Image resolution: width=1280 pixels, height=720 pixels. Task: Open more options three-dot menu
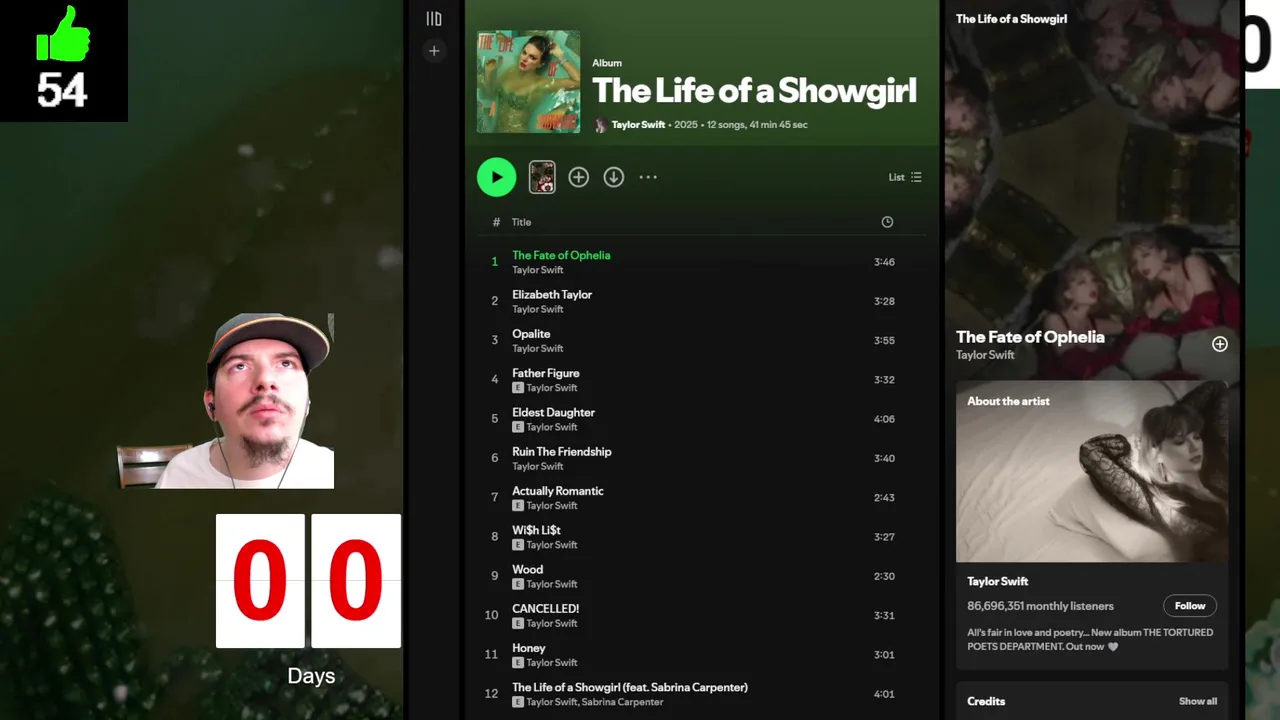tap(648, 177)
